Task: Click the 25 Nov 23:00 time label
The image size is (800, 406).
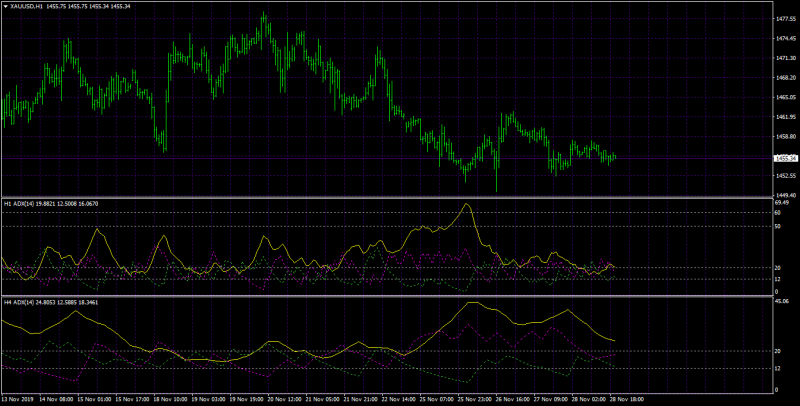Action: pos(474,399)
